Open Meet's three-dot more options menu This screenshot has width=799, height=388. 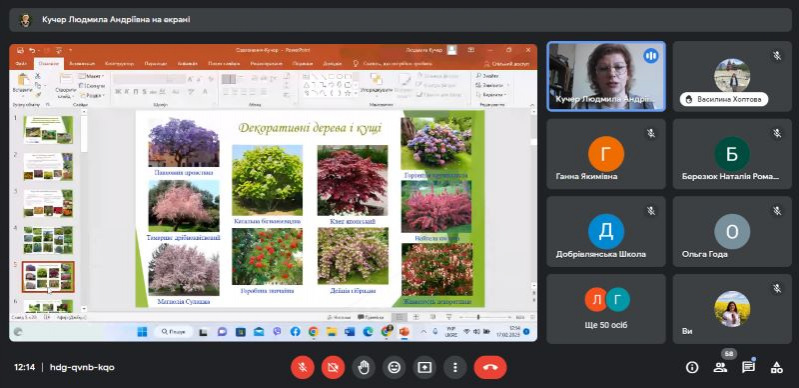coord(455,367)
